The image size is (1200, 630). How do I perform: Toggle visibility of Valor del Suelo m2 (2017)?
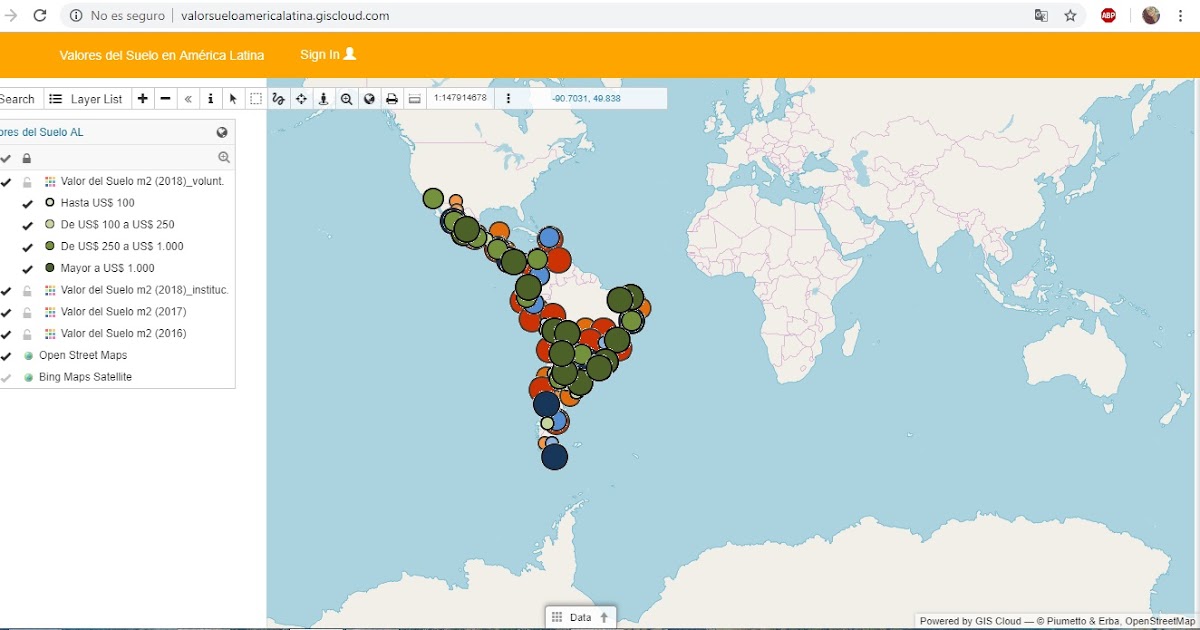pos(6,311)
